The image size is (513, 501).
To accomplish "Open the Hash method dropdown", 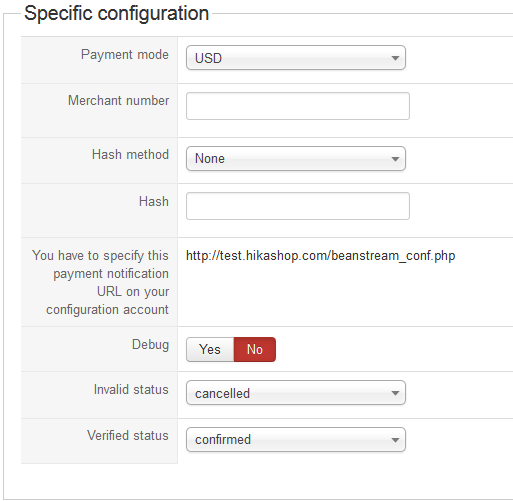I will [x=296, y=159].
